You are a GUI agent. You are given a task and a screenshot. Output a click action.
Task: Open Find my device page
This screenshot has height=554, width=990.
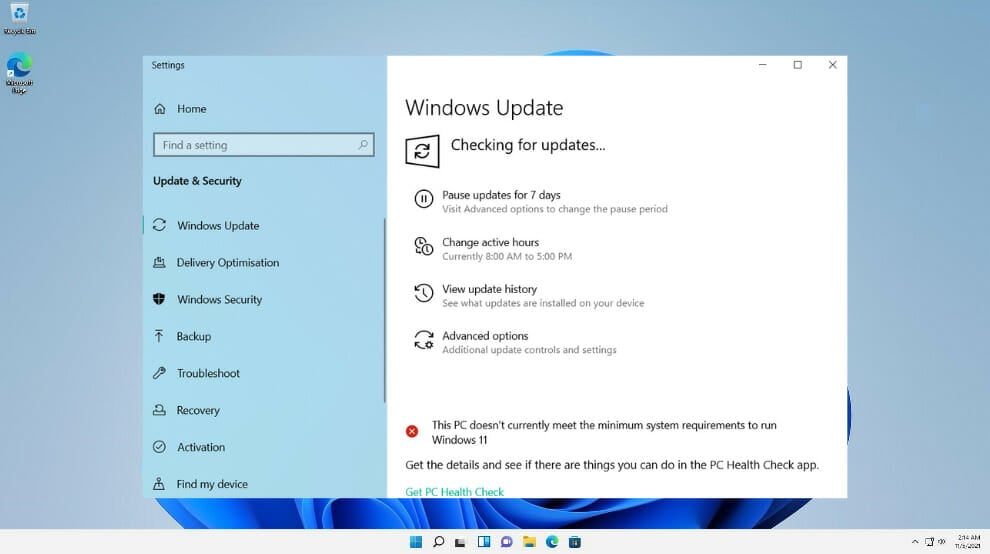(x=212, y=484)
